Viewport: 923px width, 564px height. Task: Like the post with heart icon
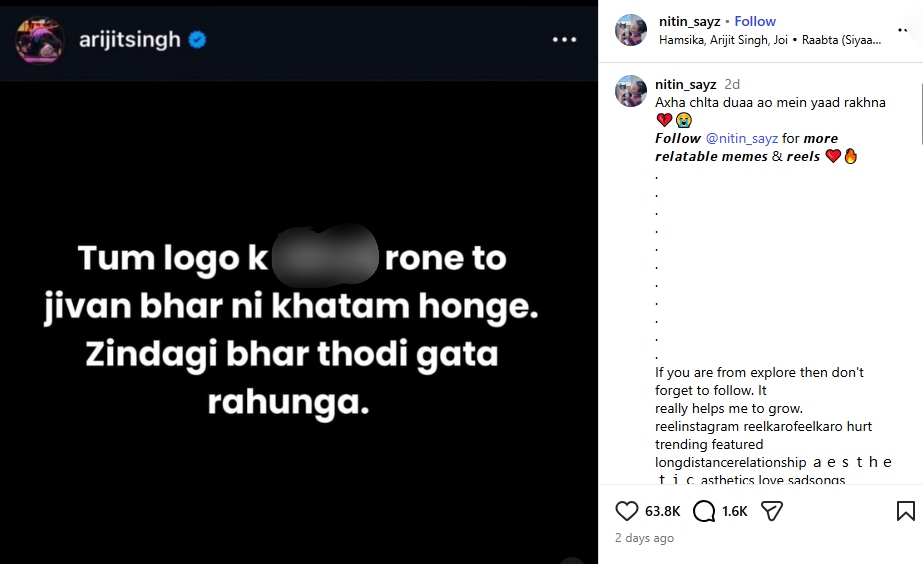click(x=626, y=511)
